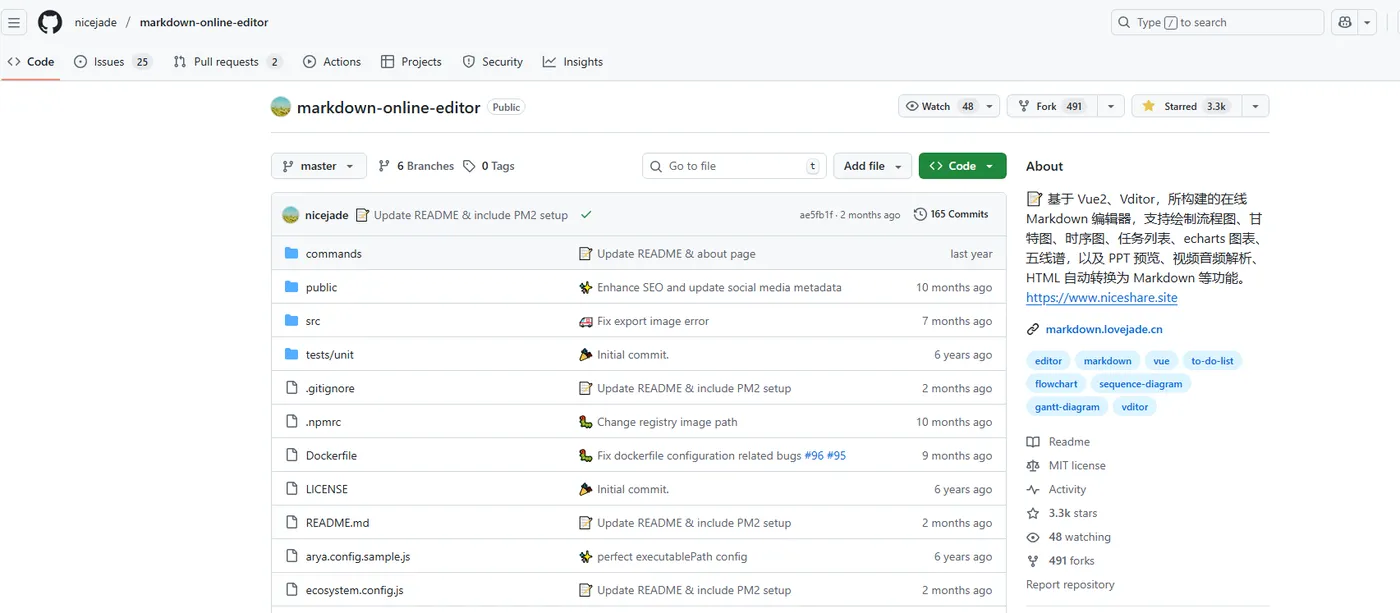1400x613 pixels.
Task: Click the branches icon showing 6 Branches
Action: [385, 165]
